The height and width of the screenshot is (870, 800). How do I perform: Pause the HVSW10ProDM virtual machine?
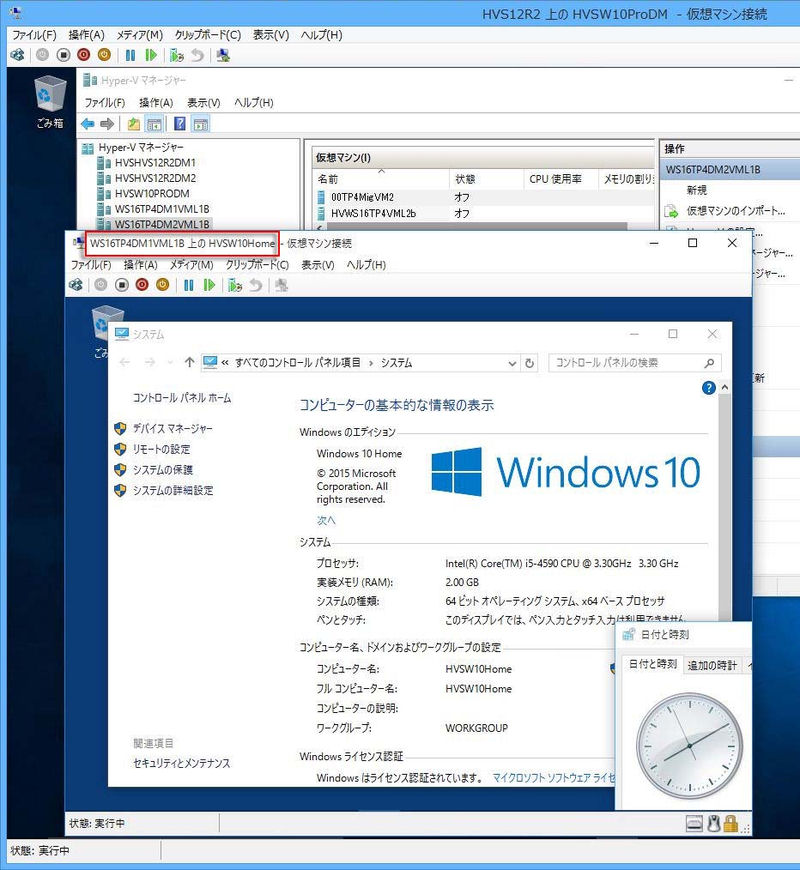(x=130, y=55)
